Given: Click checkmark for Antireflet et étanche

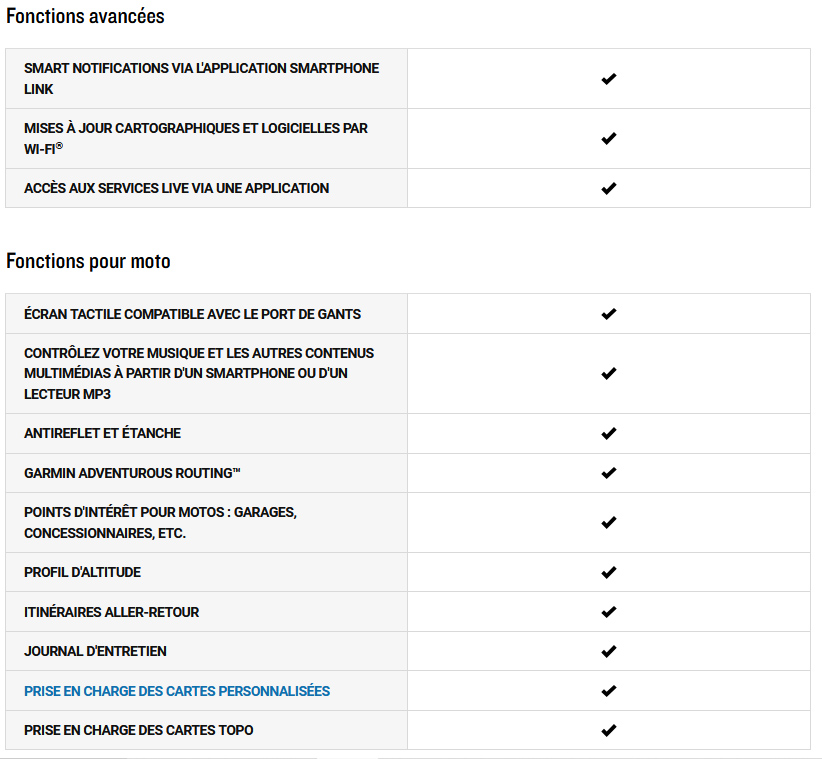Looking at the screenshot, I should click(609, 433).
